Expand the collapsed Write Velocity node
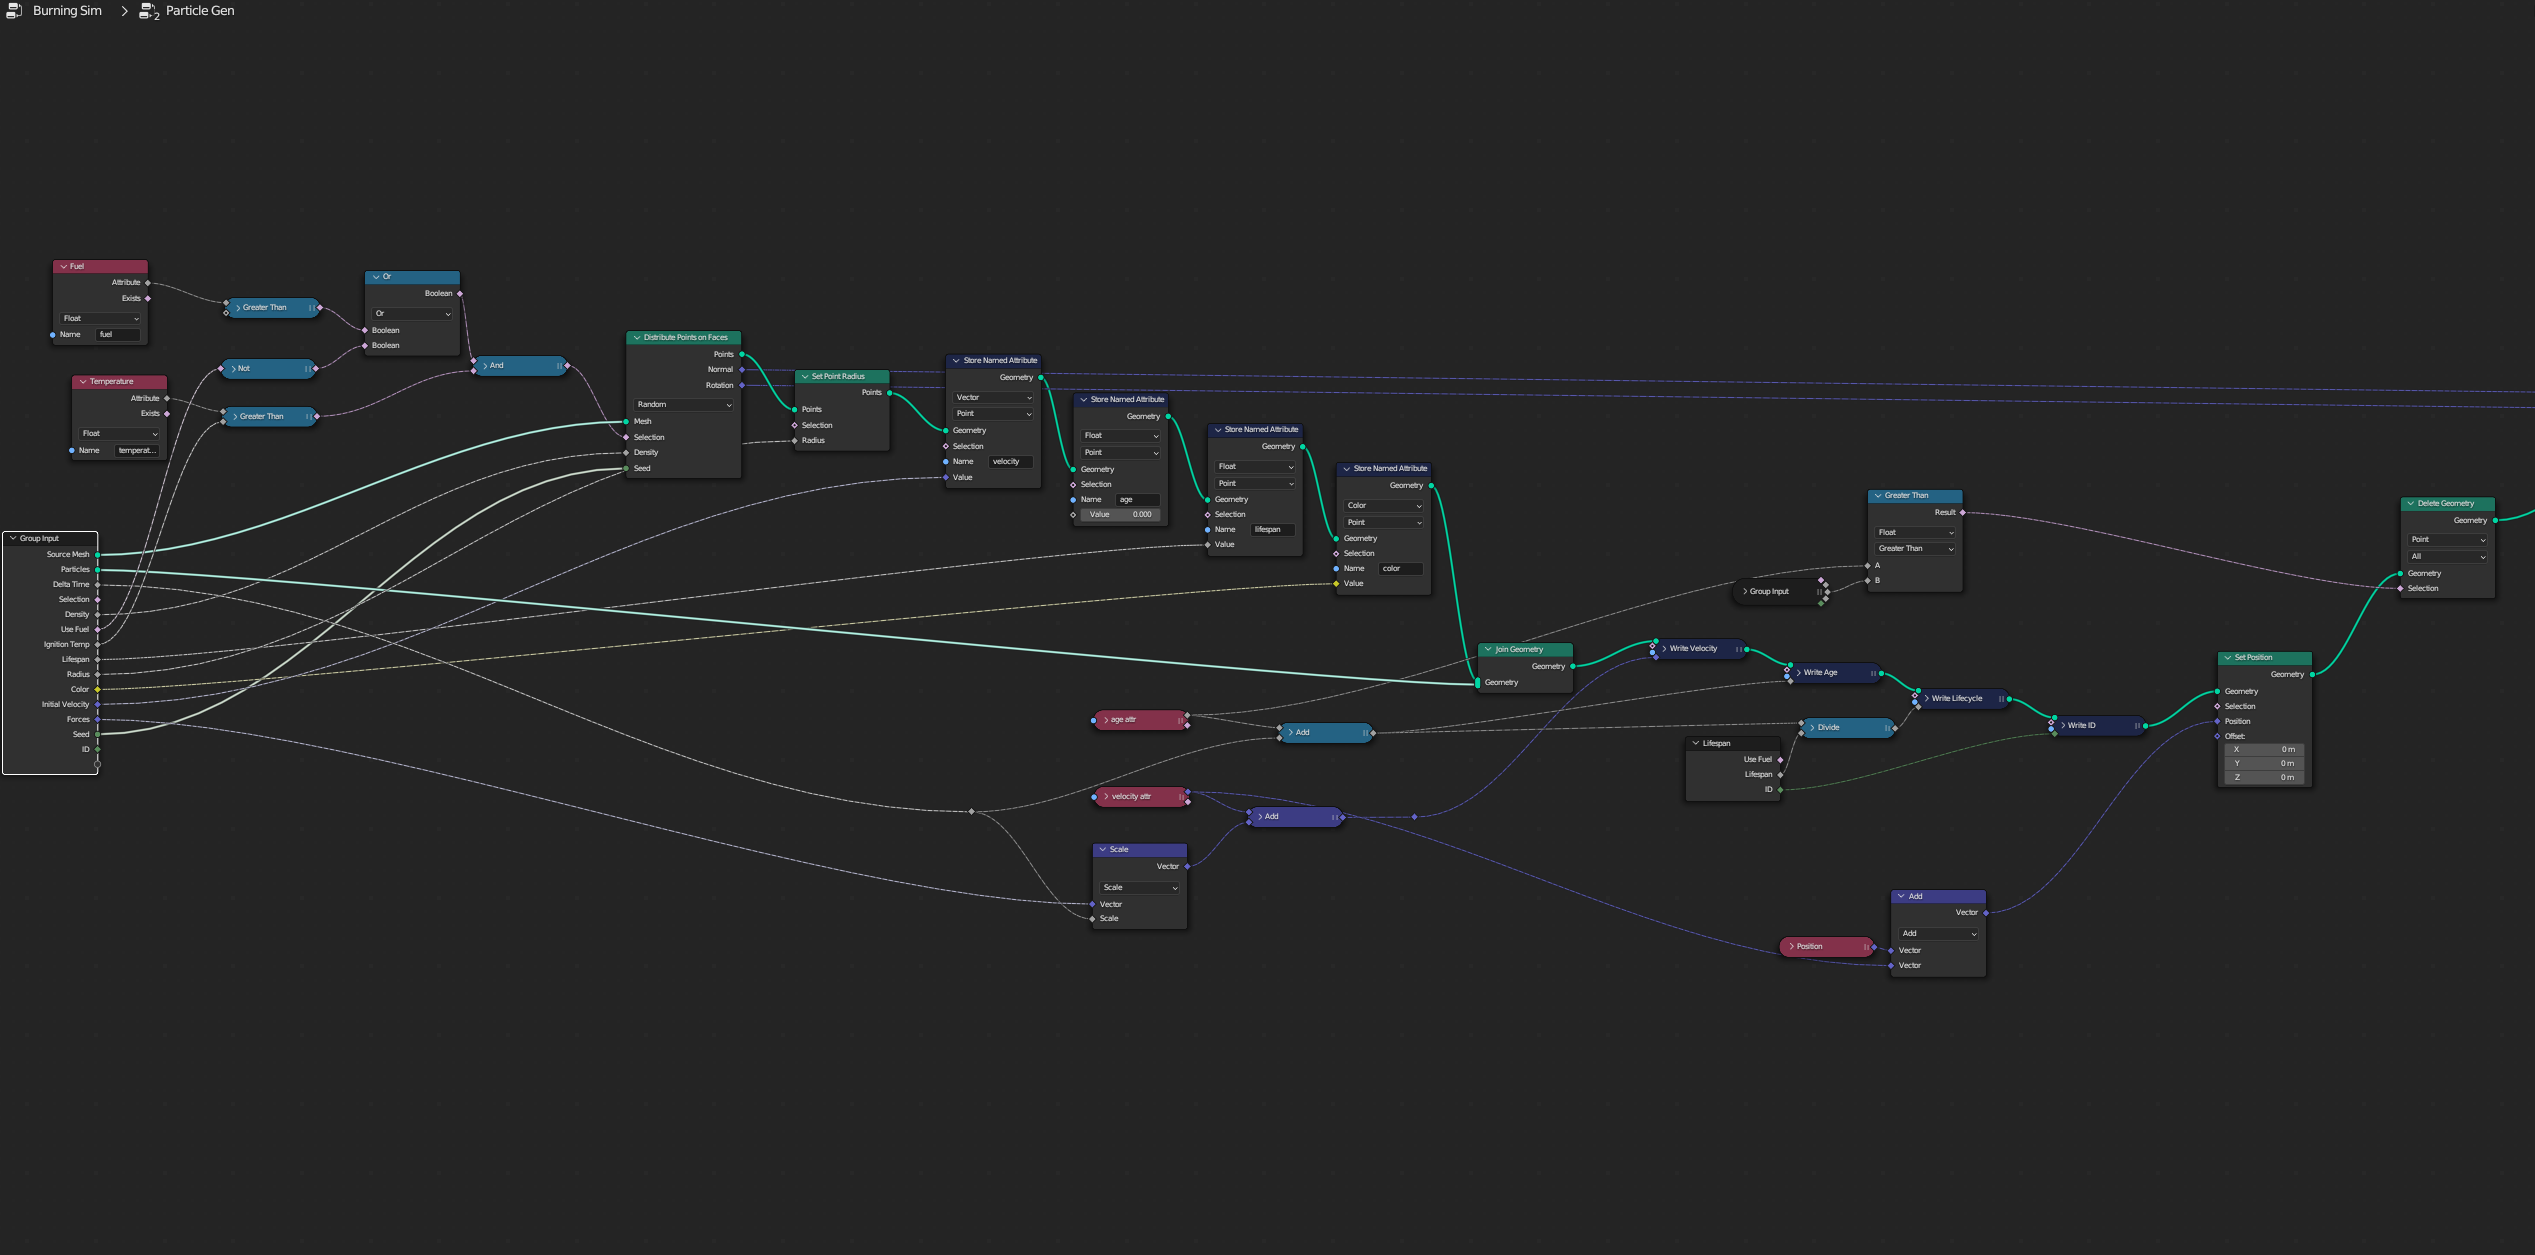The height and width of the screenshot is (1255, 2535). pyautogui.click(x=1664, y=649)
